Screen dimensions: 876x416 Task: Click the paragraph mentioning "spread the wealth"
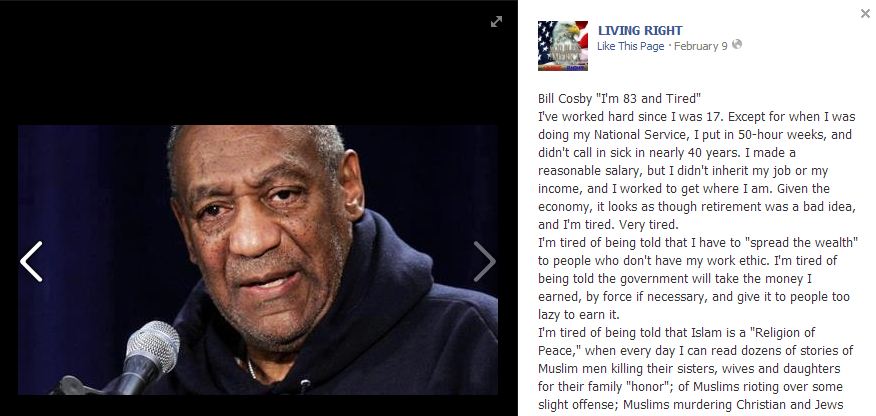pyautogui.click(x=698, y=278)
